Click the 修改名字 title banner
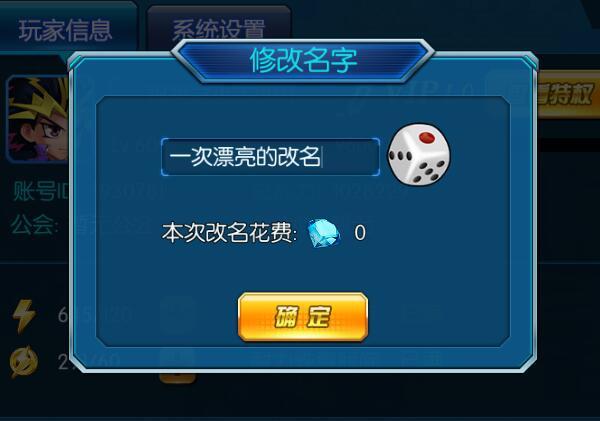Image resolution: width=600 pixels, height=421 pixels. (x=303, y=60)
